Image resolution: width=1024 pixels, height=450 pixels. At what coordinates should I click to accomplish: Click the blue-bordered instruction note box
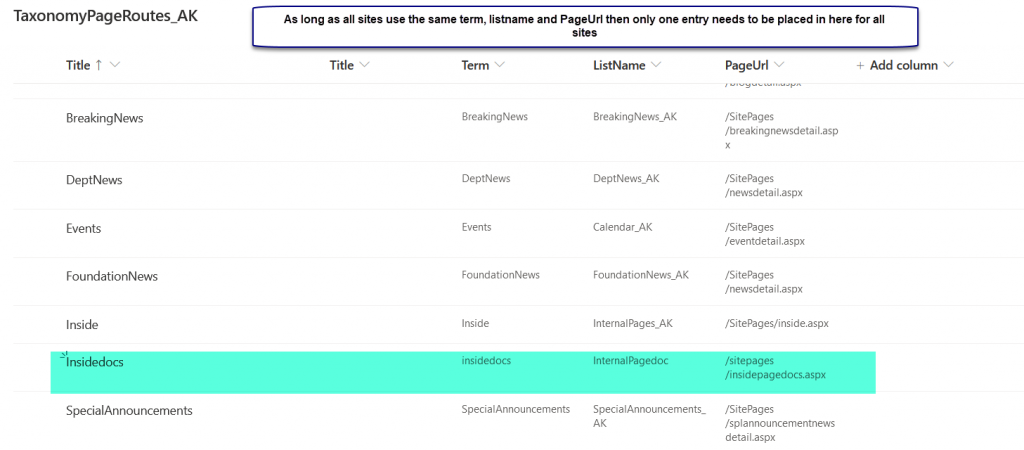pyautogui.click(x=584, y=26)
